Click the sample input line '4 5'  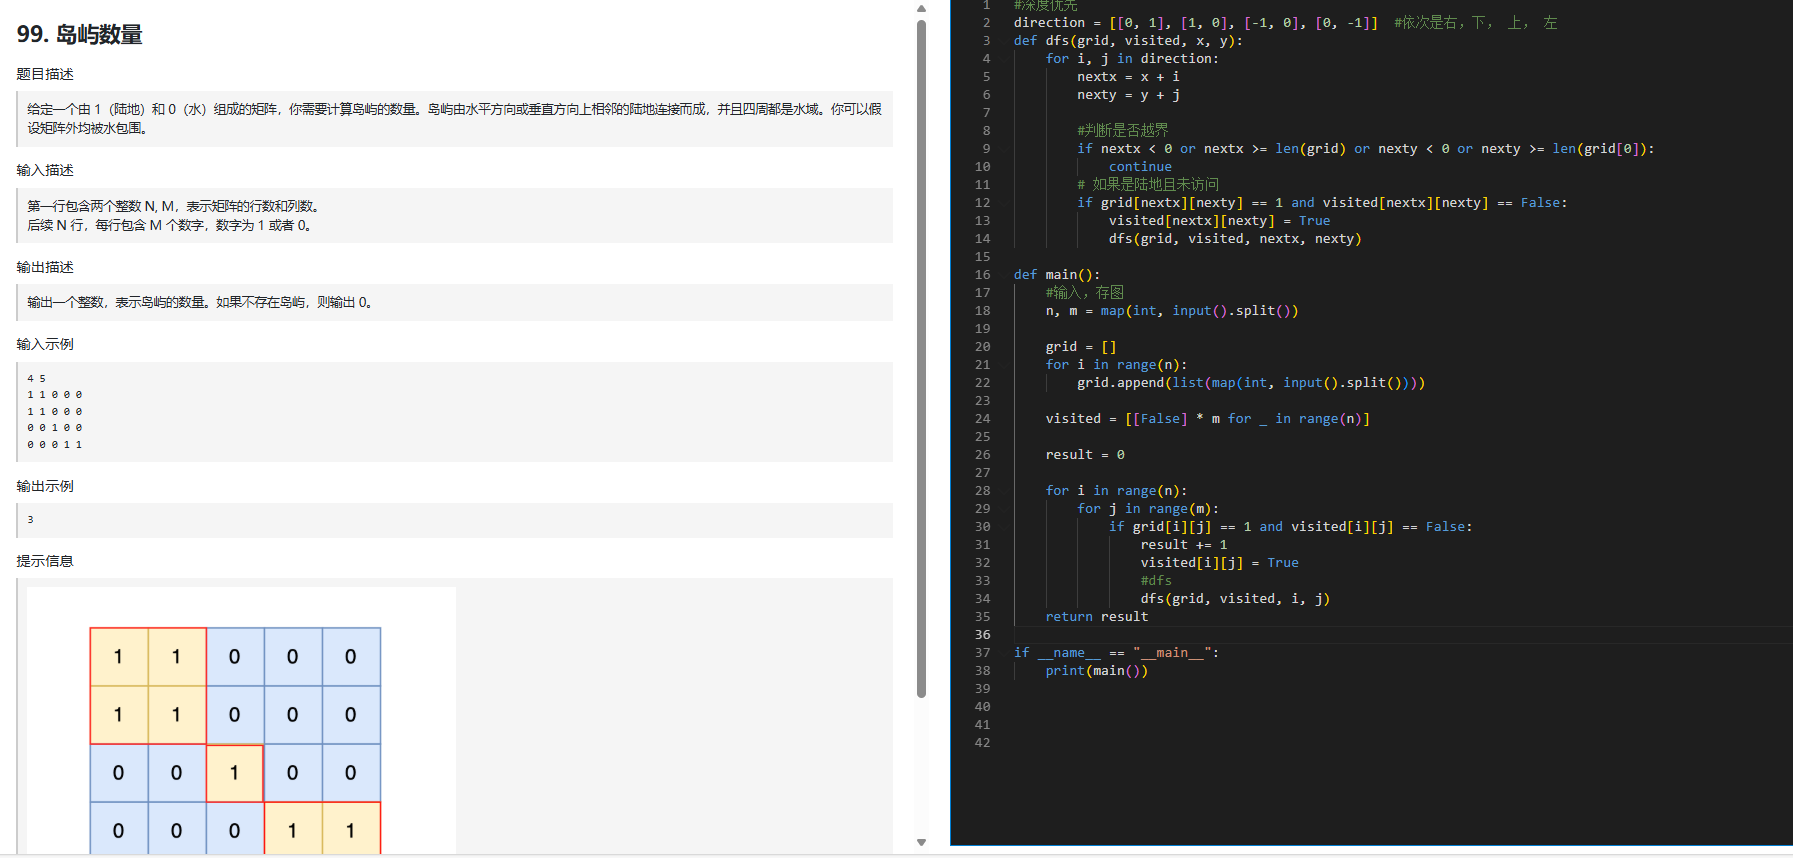(36, 379)
